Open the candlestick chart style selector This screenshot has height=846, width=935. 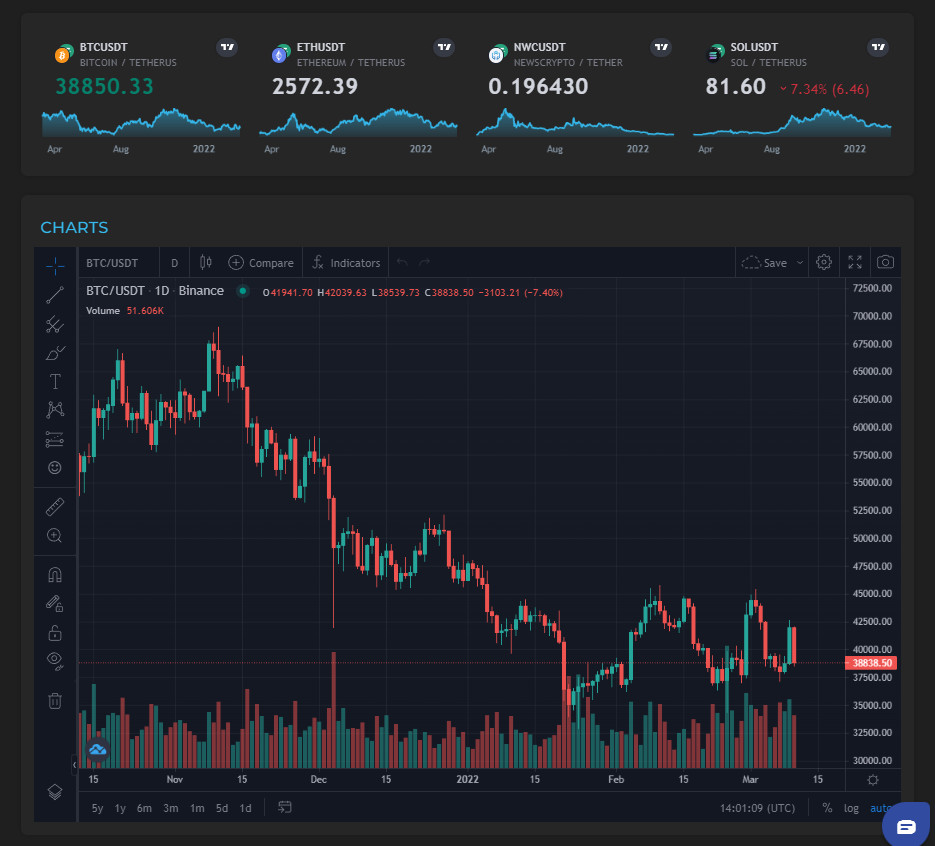[206, 262]
